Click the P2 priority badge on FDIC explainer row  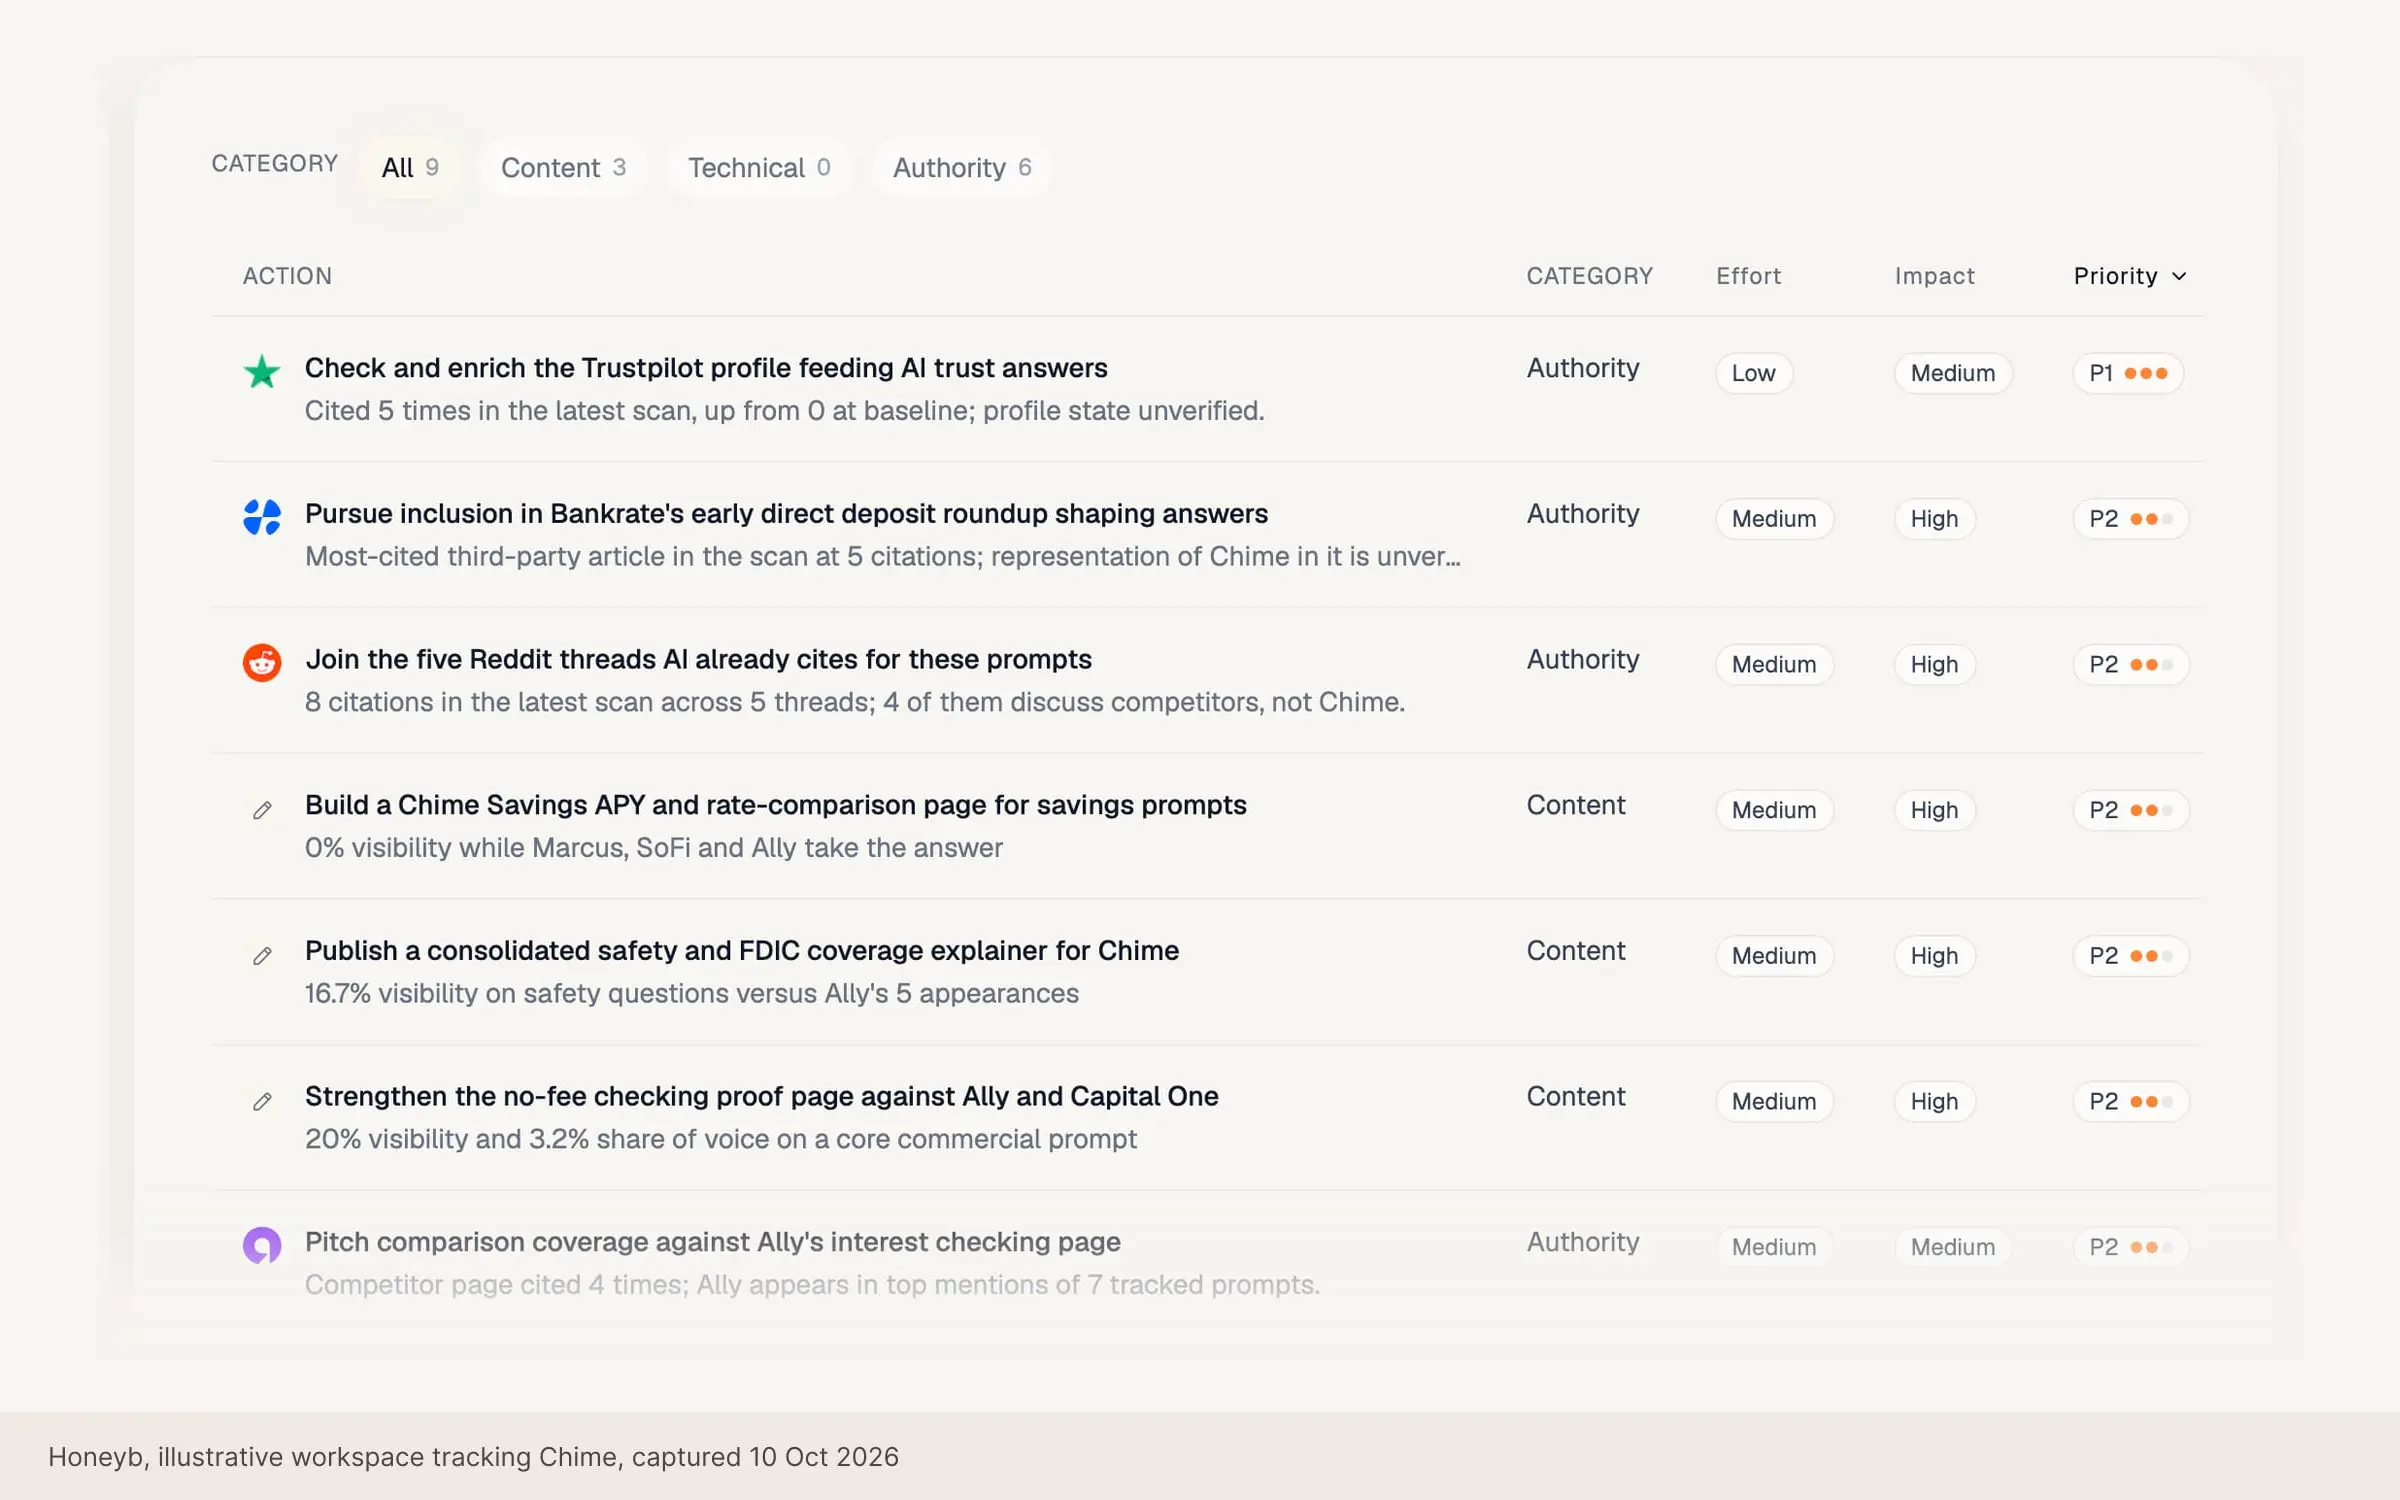(2131, 956)
